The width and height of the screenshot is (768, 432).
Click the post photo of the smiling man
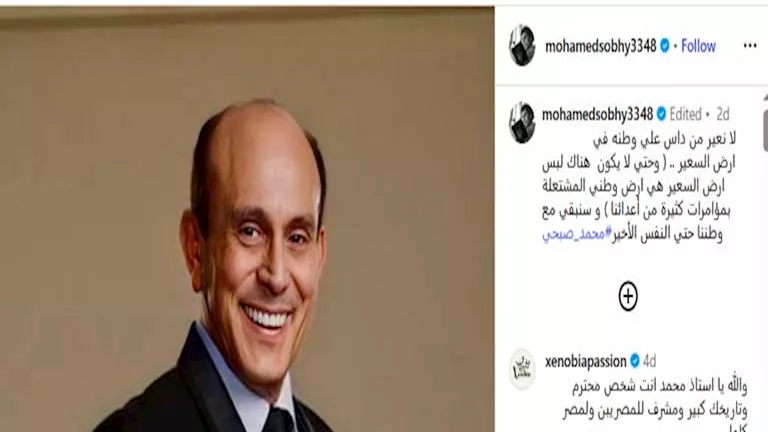coord(247,220)
